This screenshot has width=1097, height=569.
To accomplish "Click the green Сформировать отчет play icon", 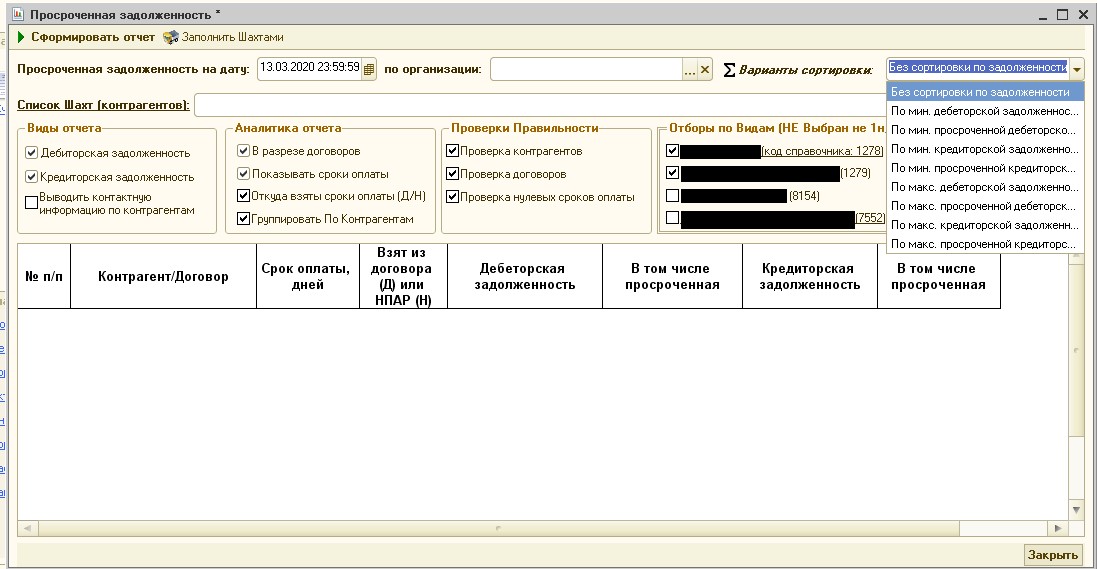I will tap(22, 37).
